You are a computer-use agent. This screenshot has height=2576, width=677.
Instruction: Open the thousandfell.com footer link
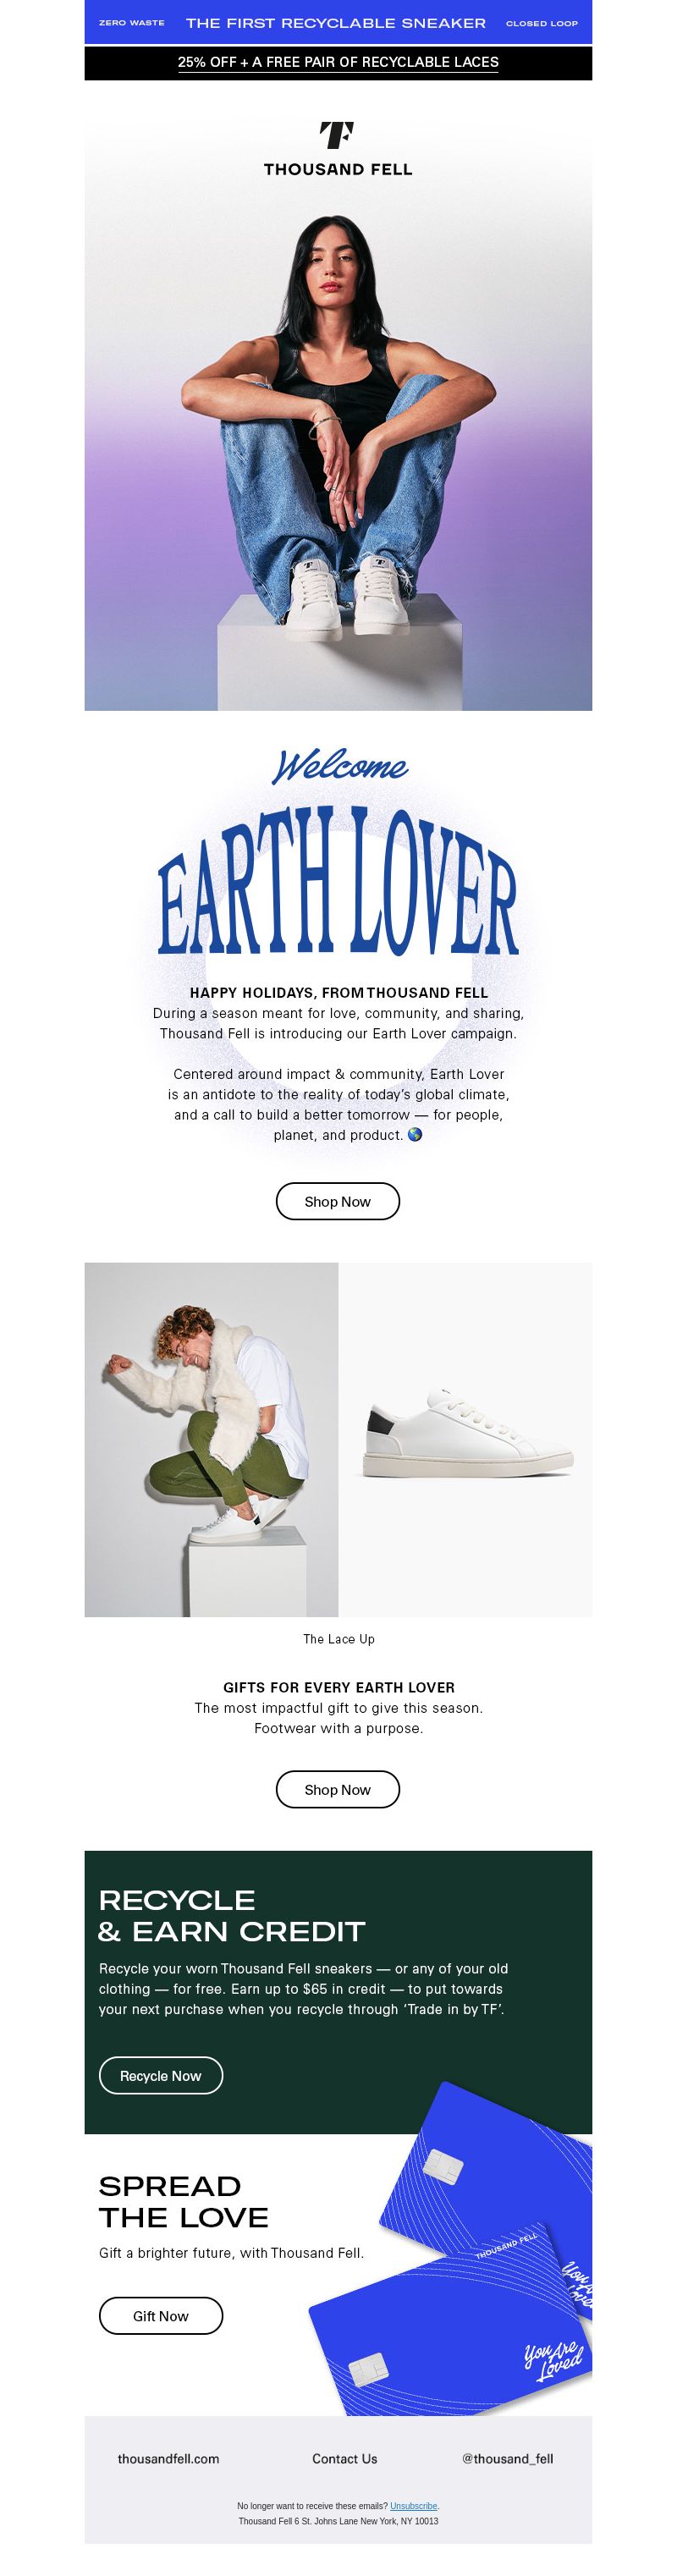(x=168, y=2459)
